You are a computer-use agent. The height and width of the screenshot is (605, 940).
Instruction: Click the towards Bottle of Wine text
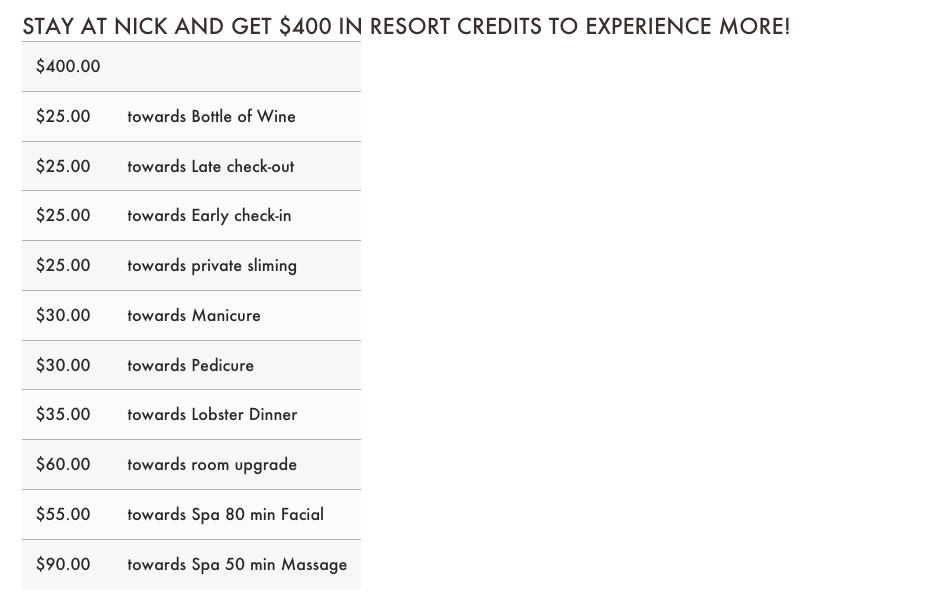click(x=211, y=116)
